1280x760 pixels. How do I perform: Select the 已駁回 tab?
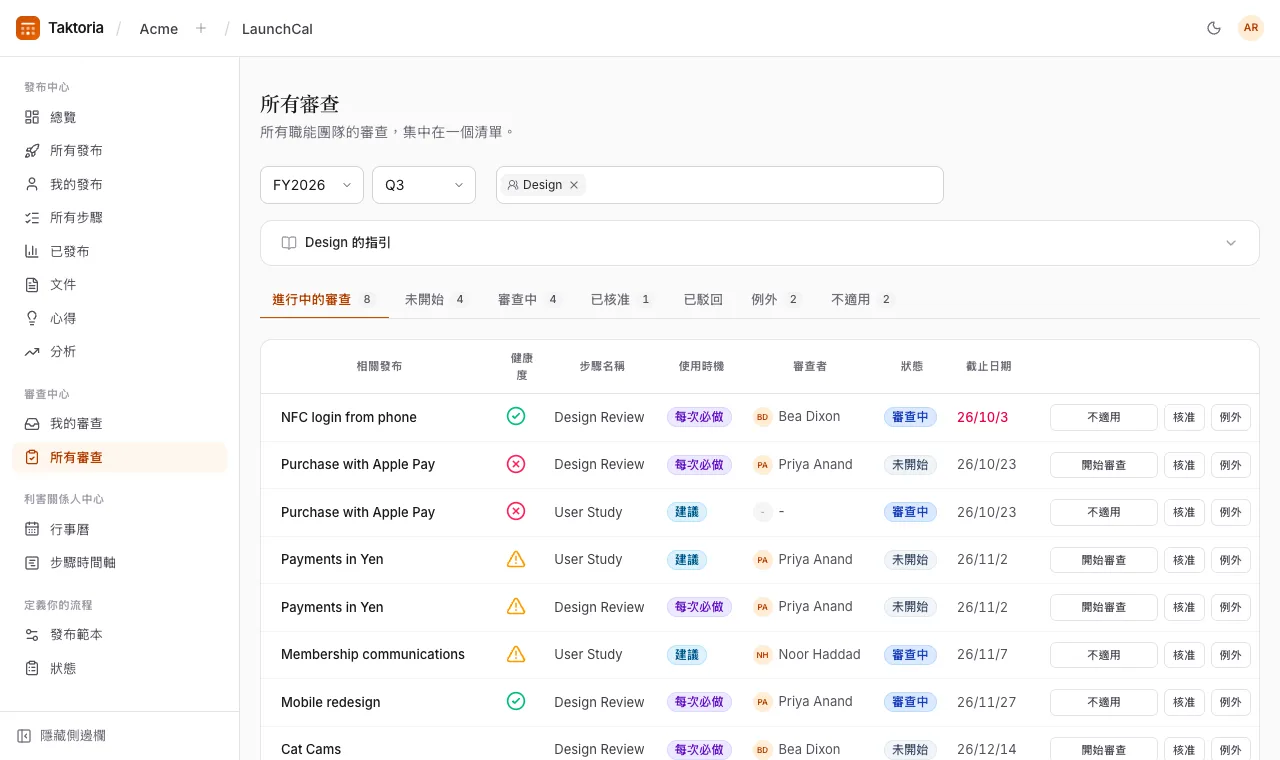tap(703, 299)
